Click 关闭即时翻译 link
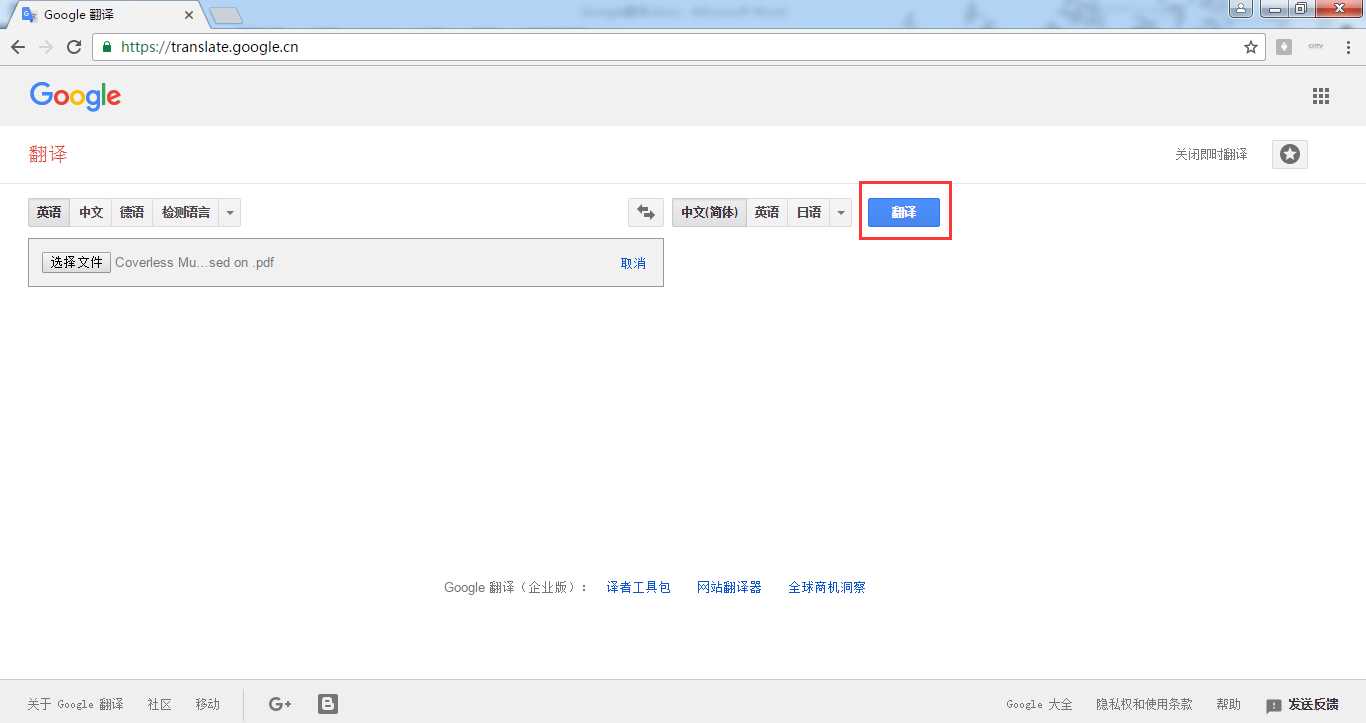Image resolution: width=1366 pixels, height=723 pixels. [x=1211, y=154]
